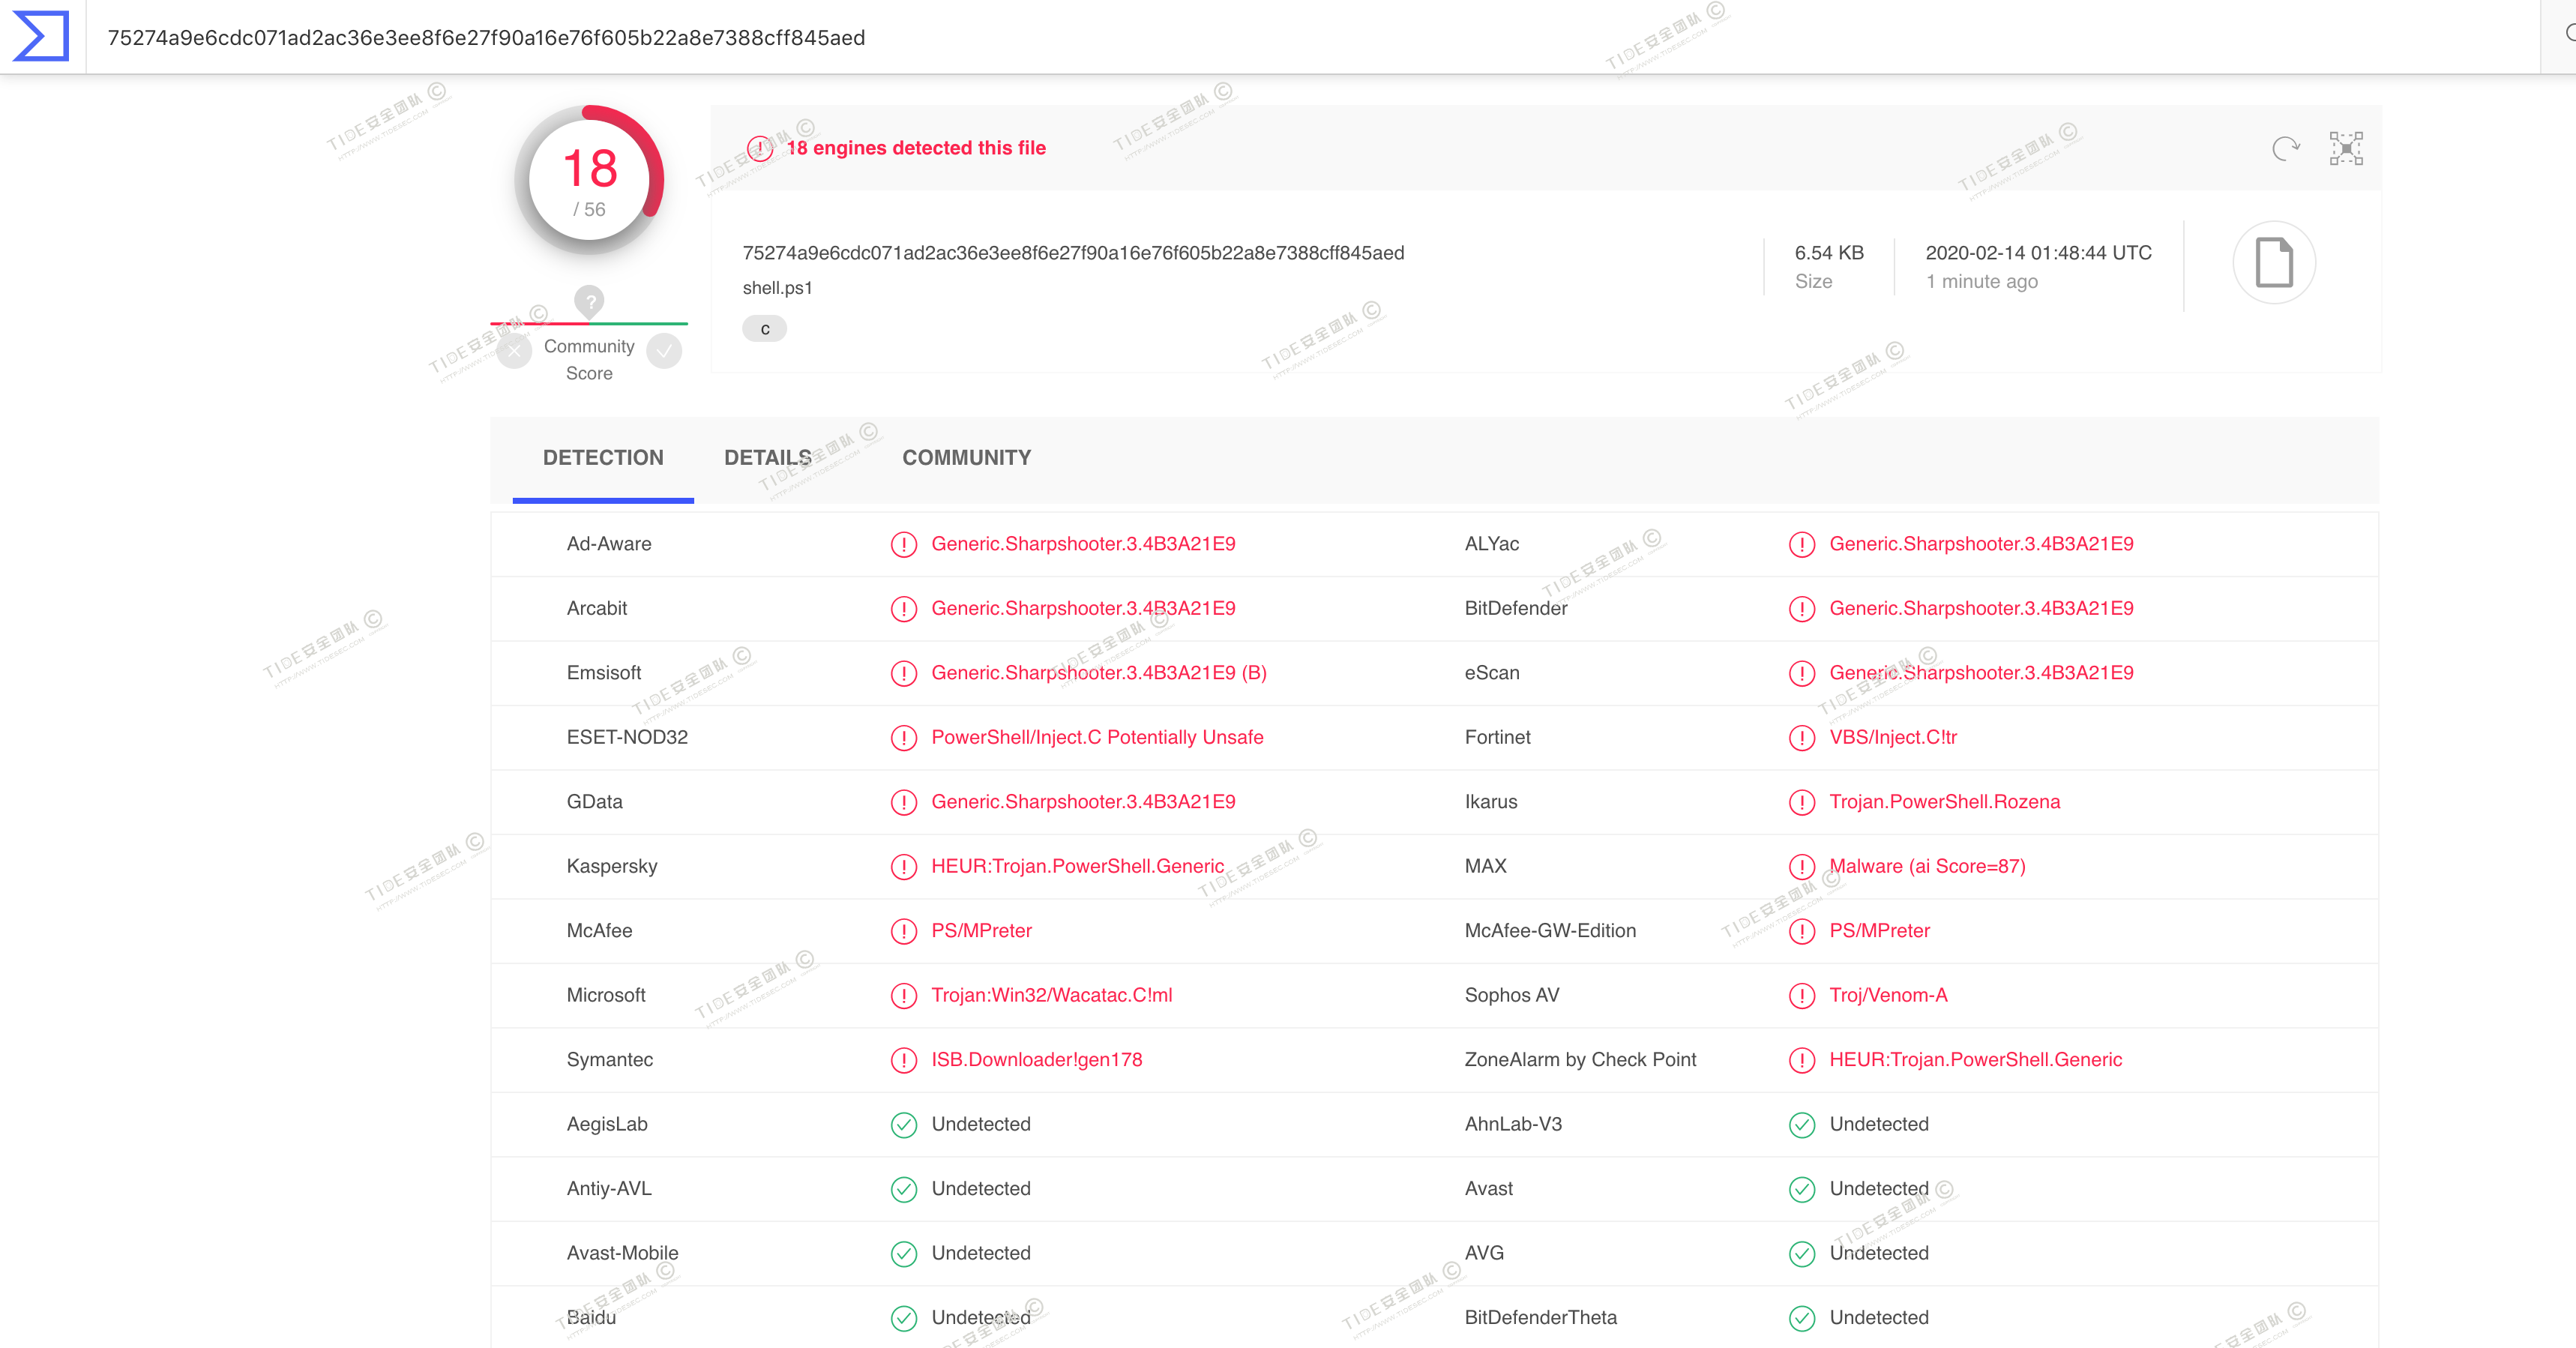2576x1348 pixels.
Task: Click the AegisLab undetected check icon
Action: (x=903, y=1125)
